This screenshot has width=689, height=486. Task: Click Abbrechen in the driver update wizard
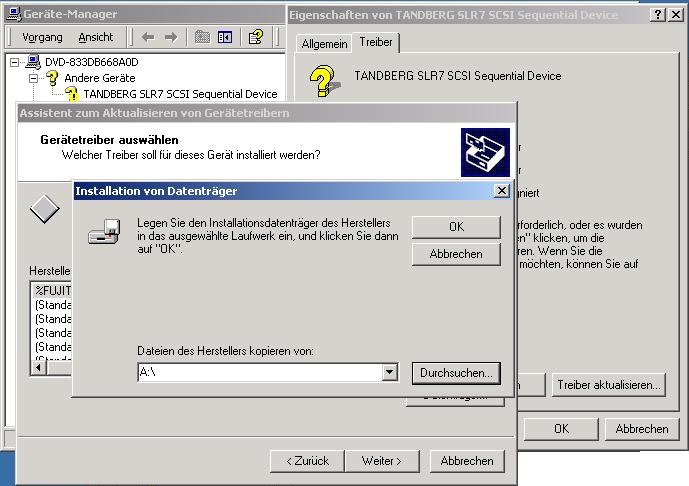467,461
